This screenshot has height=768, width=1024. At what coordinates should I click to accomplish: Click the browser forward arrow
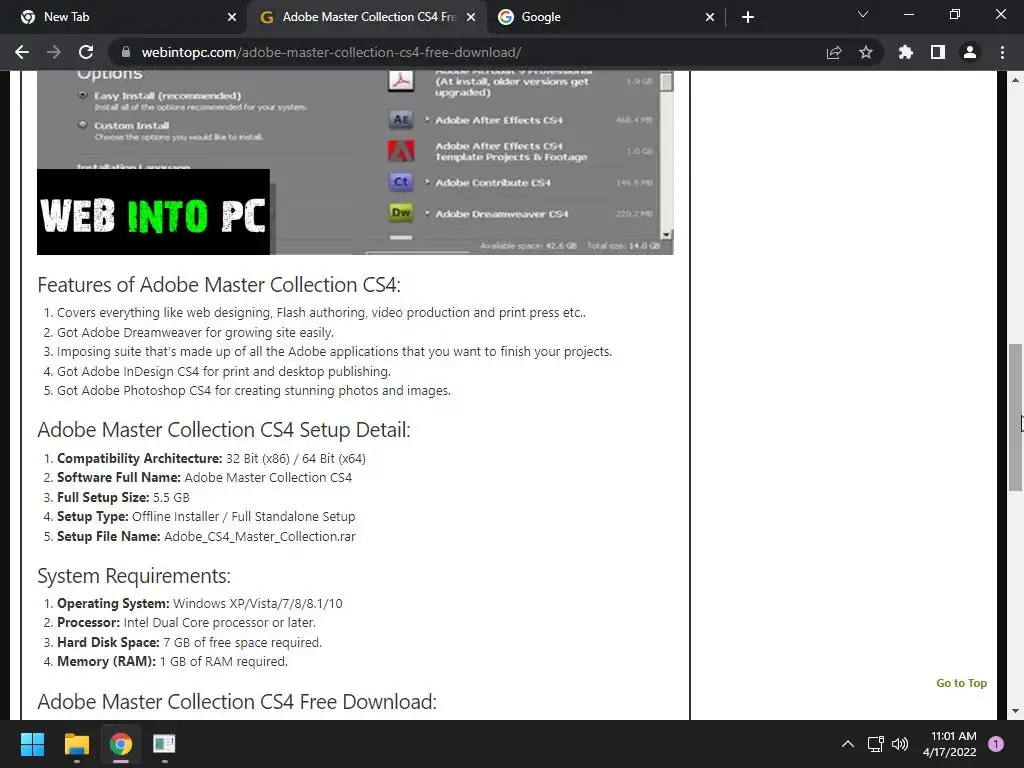pyautogui.click(x=54, y=52)
